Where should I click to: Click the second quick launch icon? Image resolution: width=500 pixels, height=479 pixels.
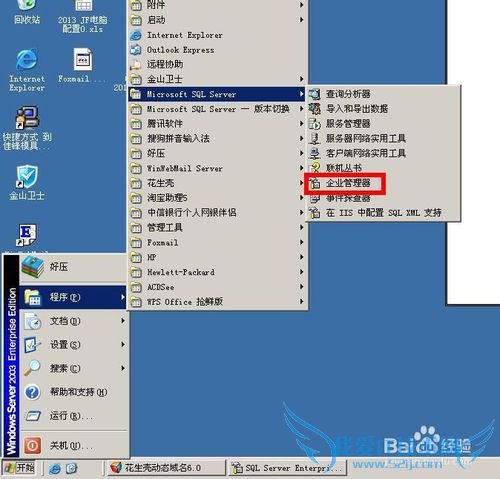coord(71,468)
